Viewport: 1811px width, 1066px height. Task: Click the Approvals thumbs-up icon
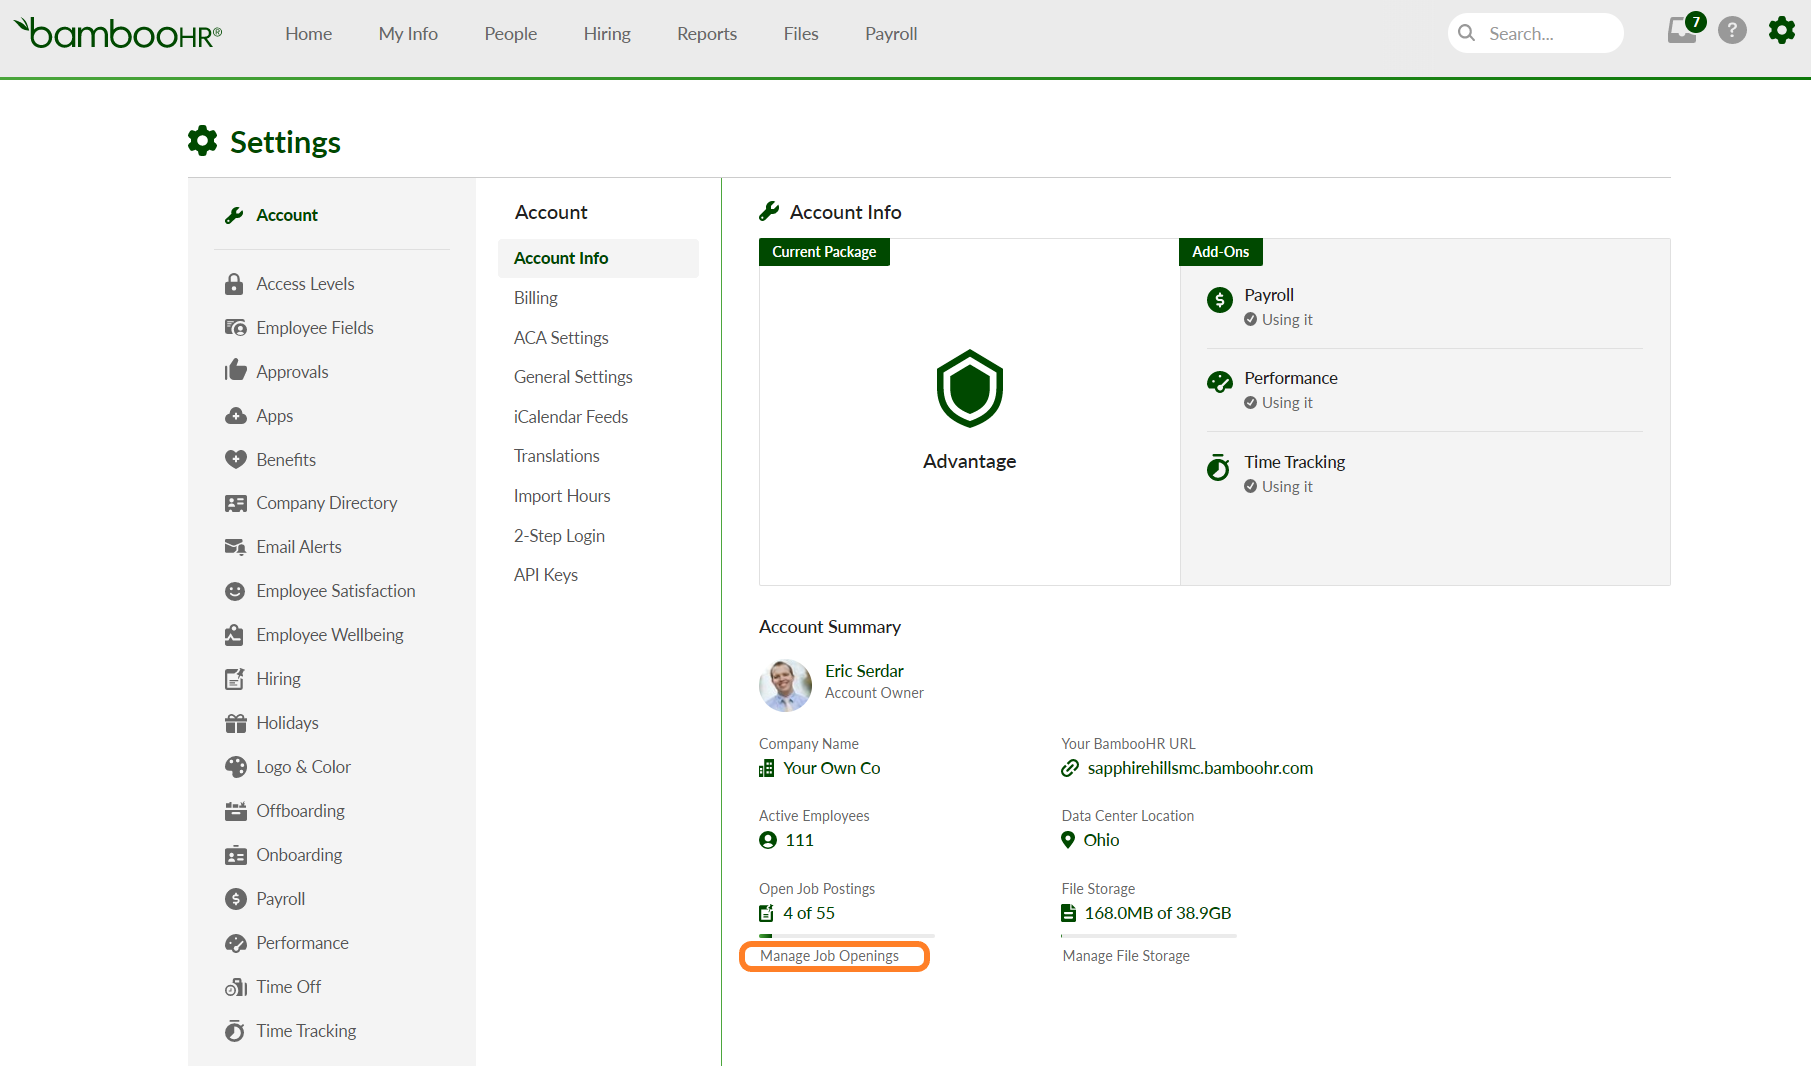pos(235,371)
